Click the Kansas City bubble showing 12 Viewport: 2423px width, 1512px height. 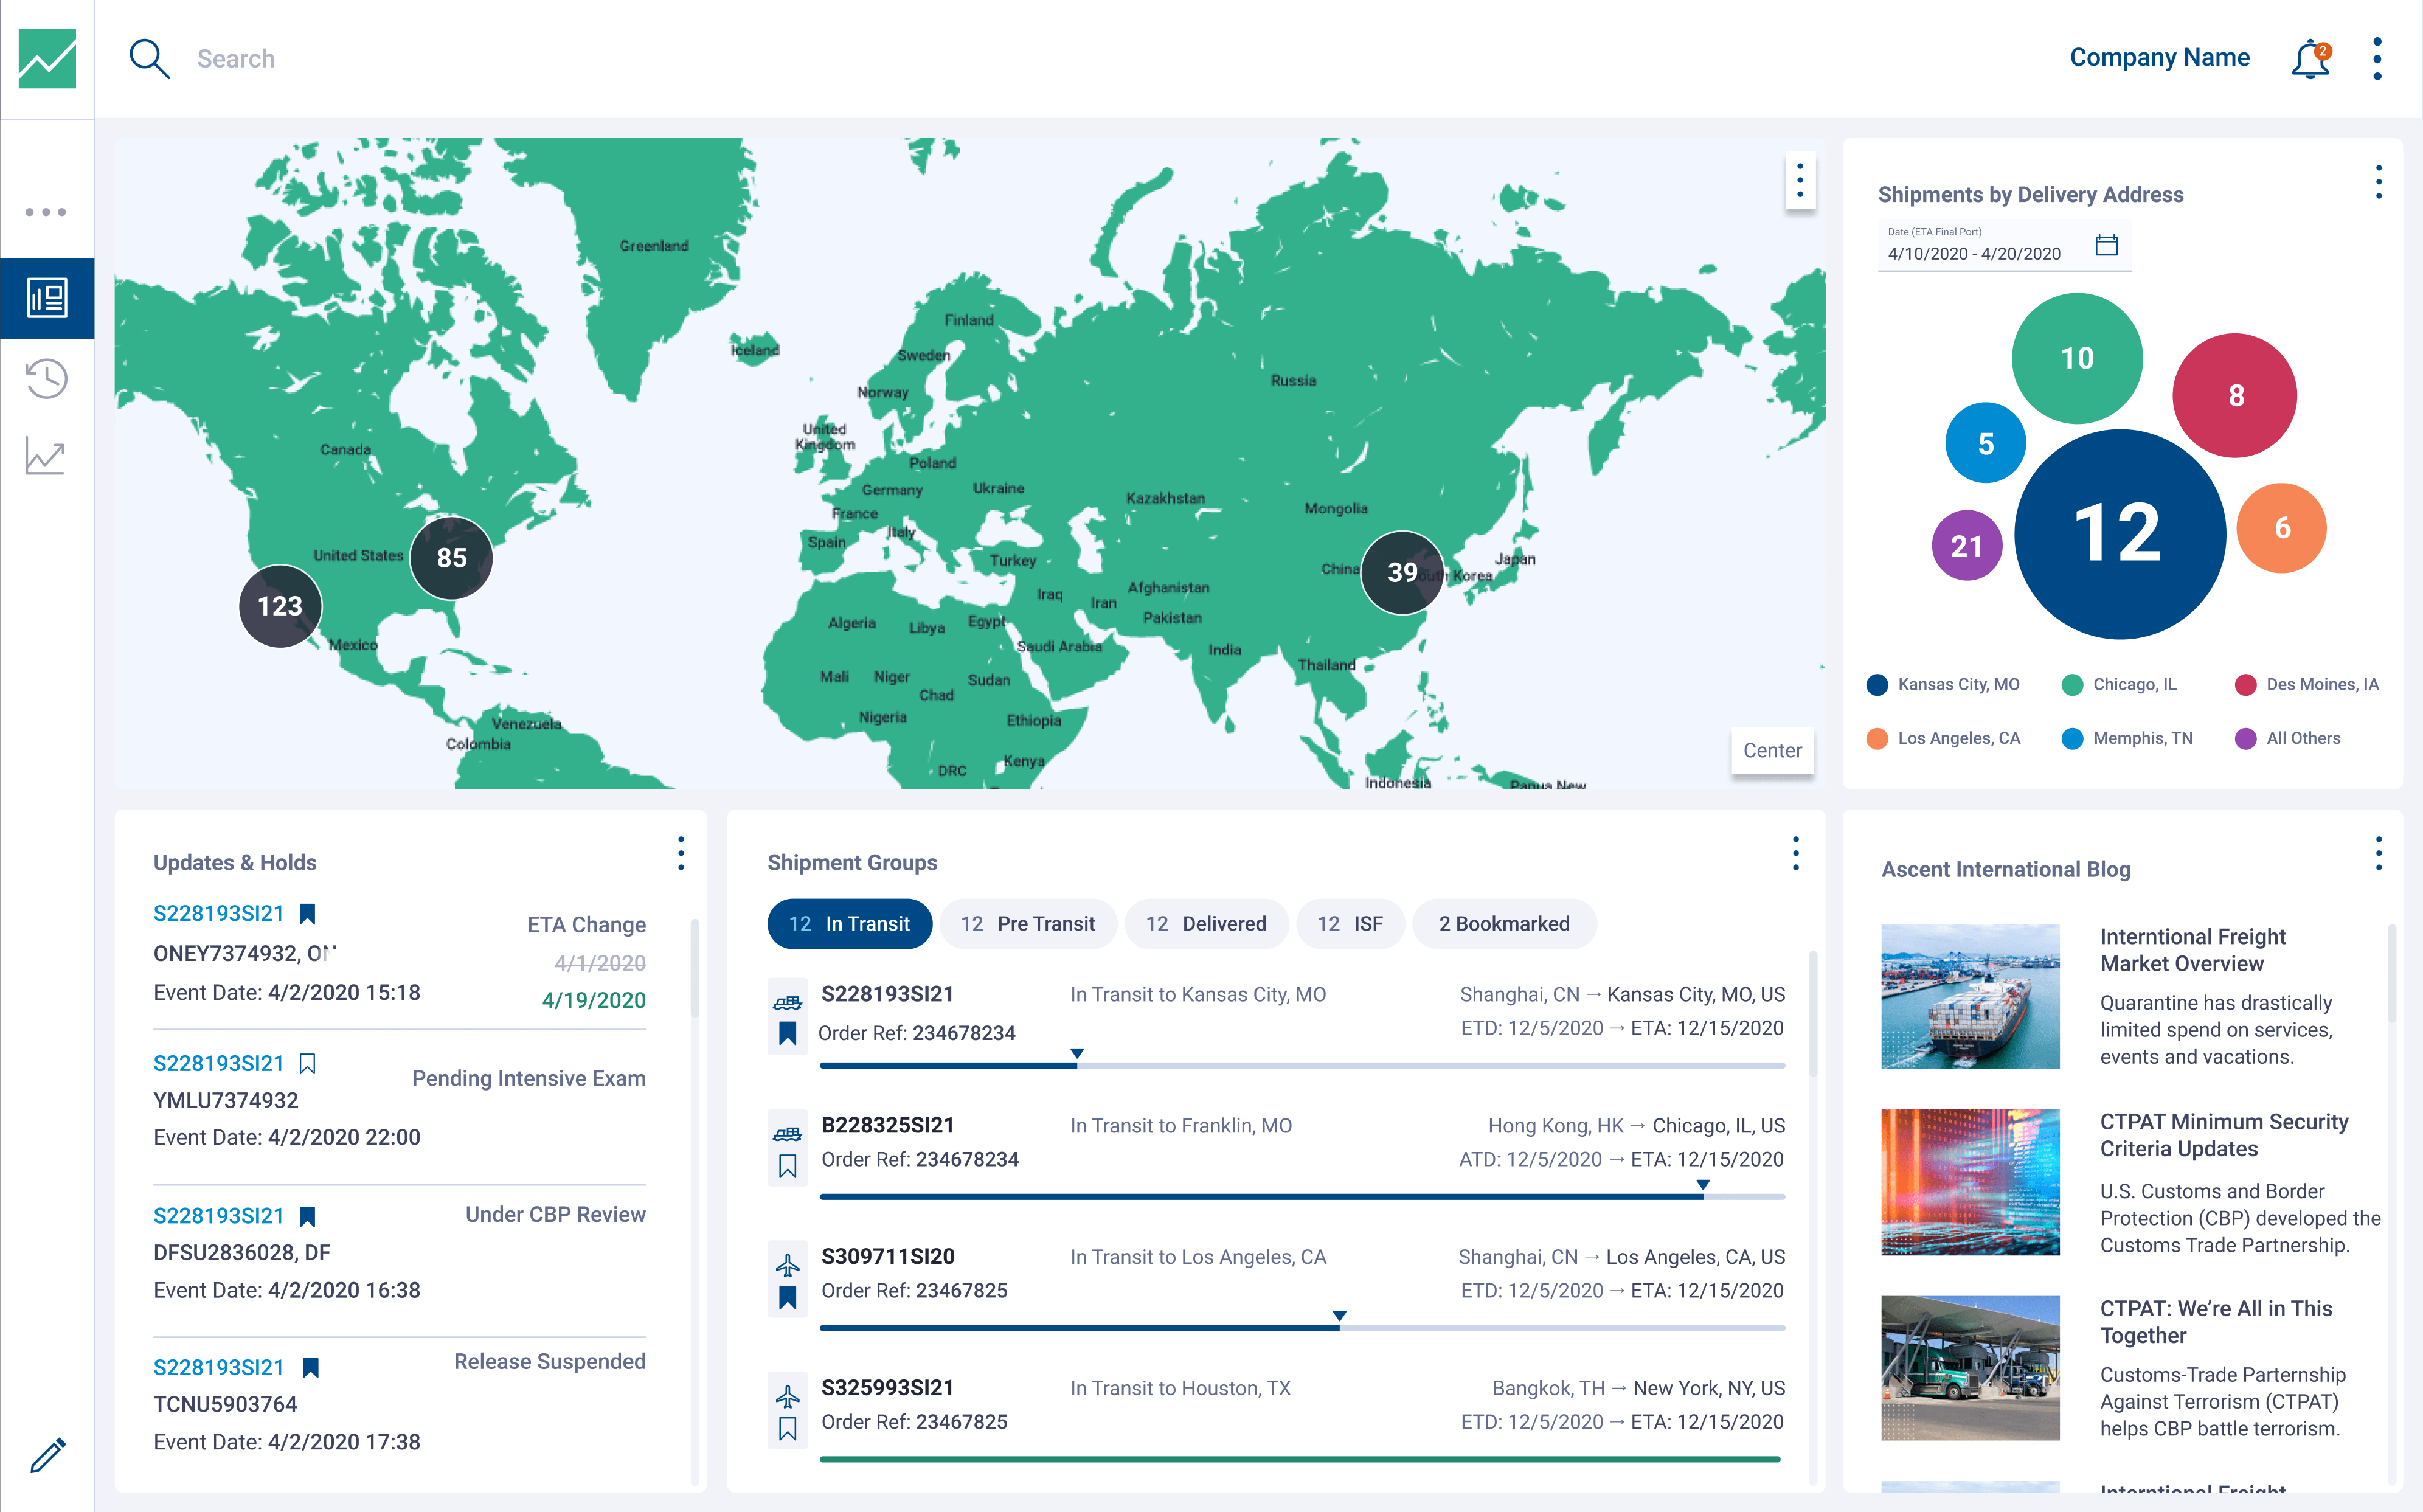(x=2118, y=534)
